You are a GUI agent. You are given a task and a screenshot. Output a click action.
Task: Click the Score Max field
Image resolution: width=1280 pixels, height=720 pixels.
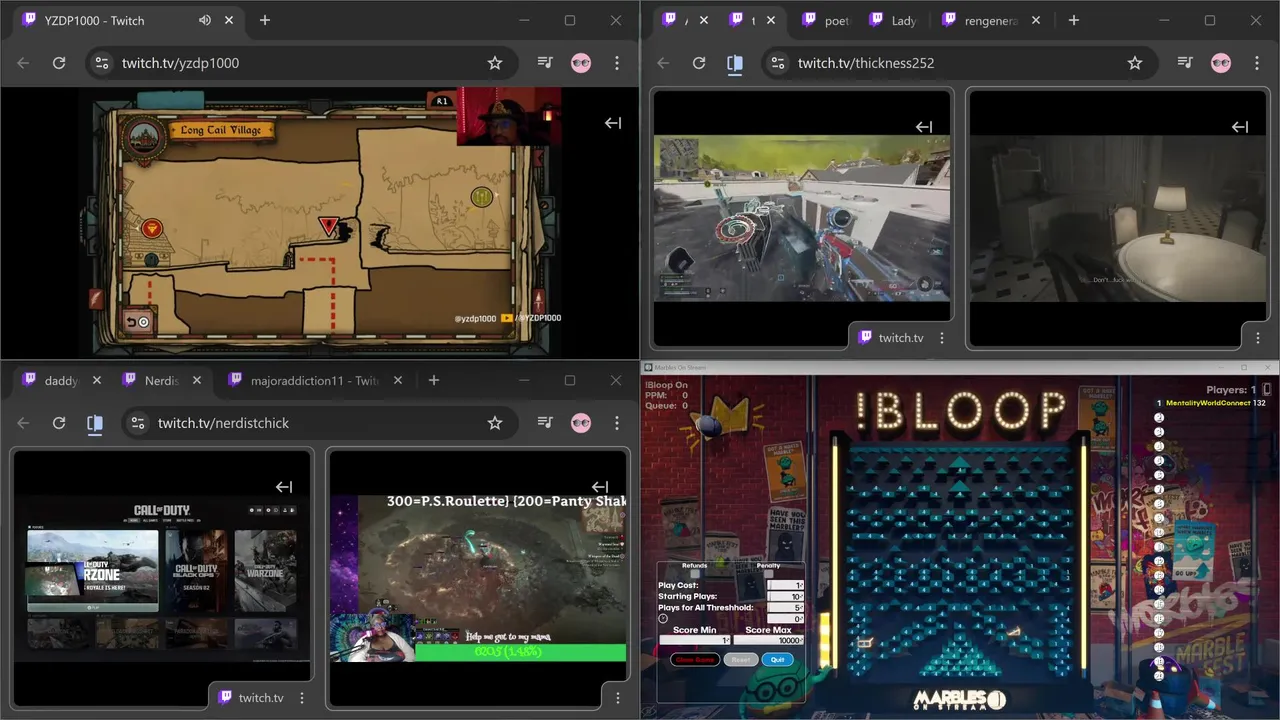coord(768,640)
